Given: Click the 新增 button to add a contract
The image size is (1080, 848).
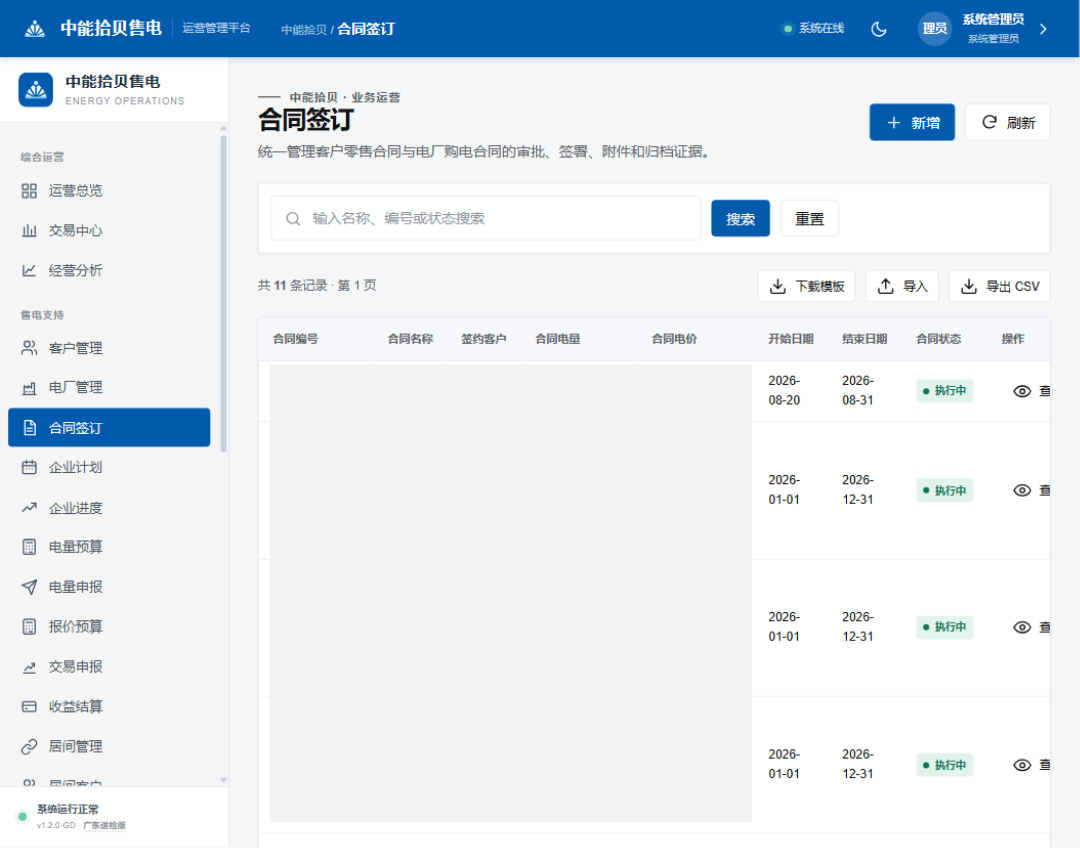Looking at the screenshot, I should [912, 123].
